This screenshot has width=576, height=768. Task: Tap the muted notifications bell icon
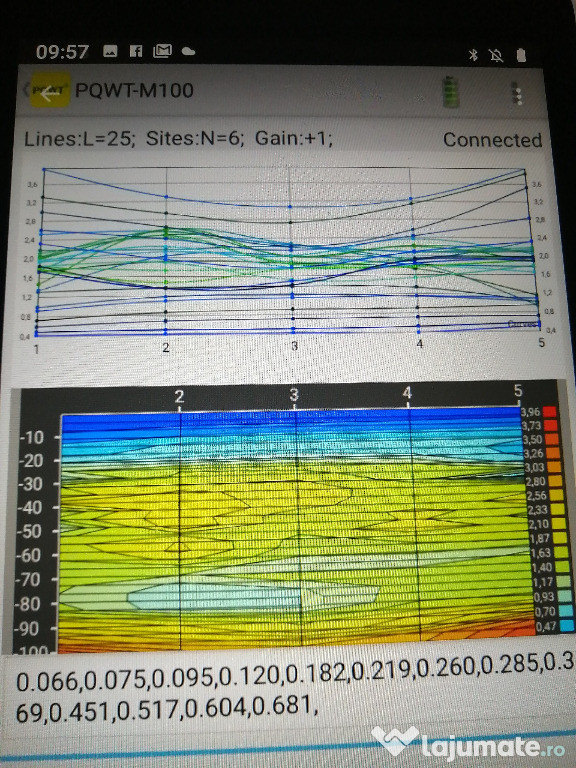tap(496, 55)
